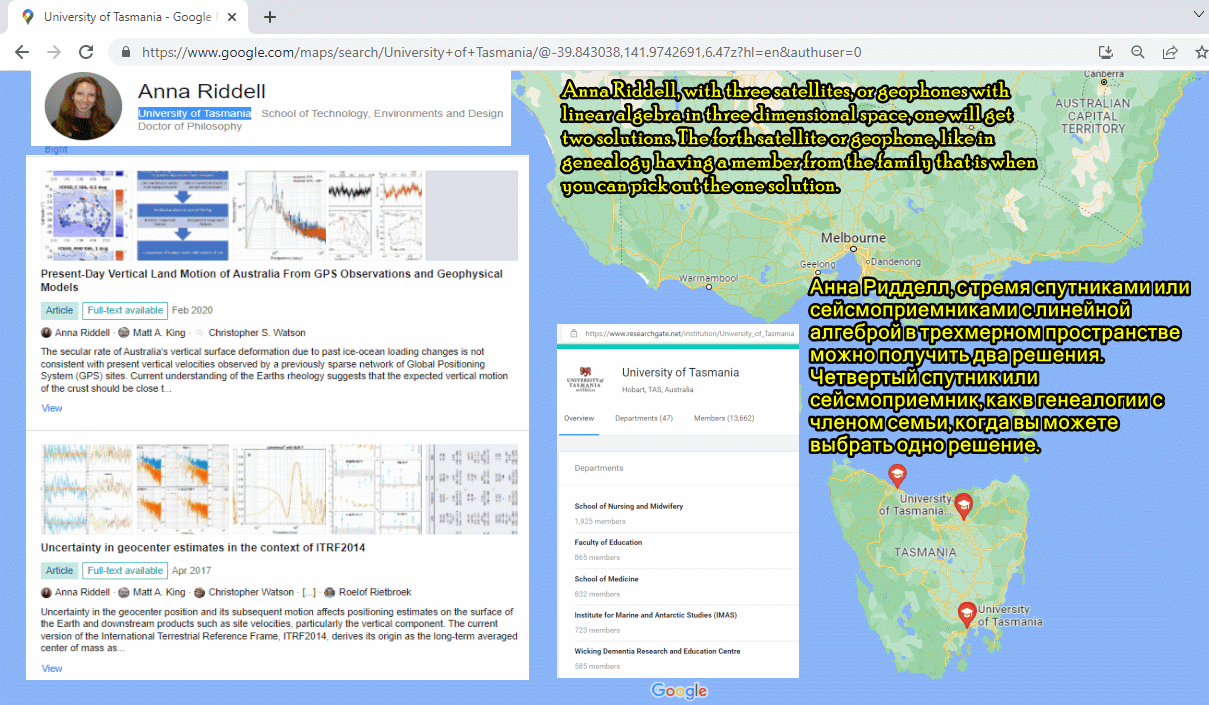Click the blue flowchart thumbnail in first article
The image size is (1209, 705).
(183, 215)
